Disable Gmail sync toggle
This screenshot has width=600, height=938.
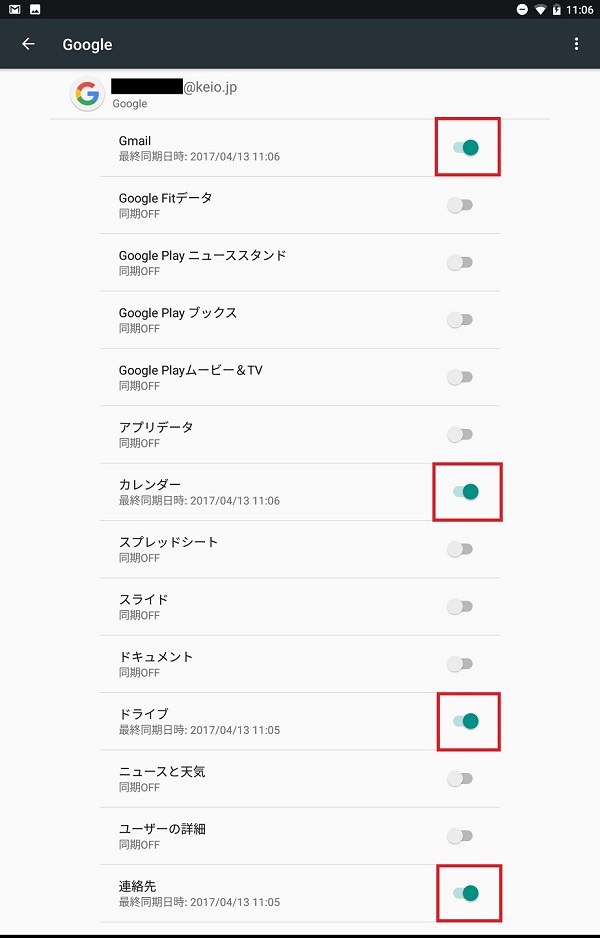(466, 148)
